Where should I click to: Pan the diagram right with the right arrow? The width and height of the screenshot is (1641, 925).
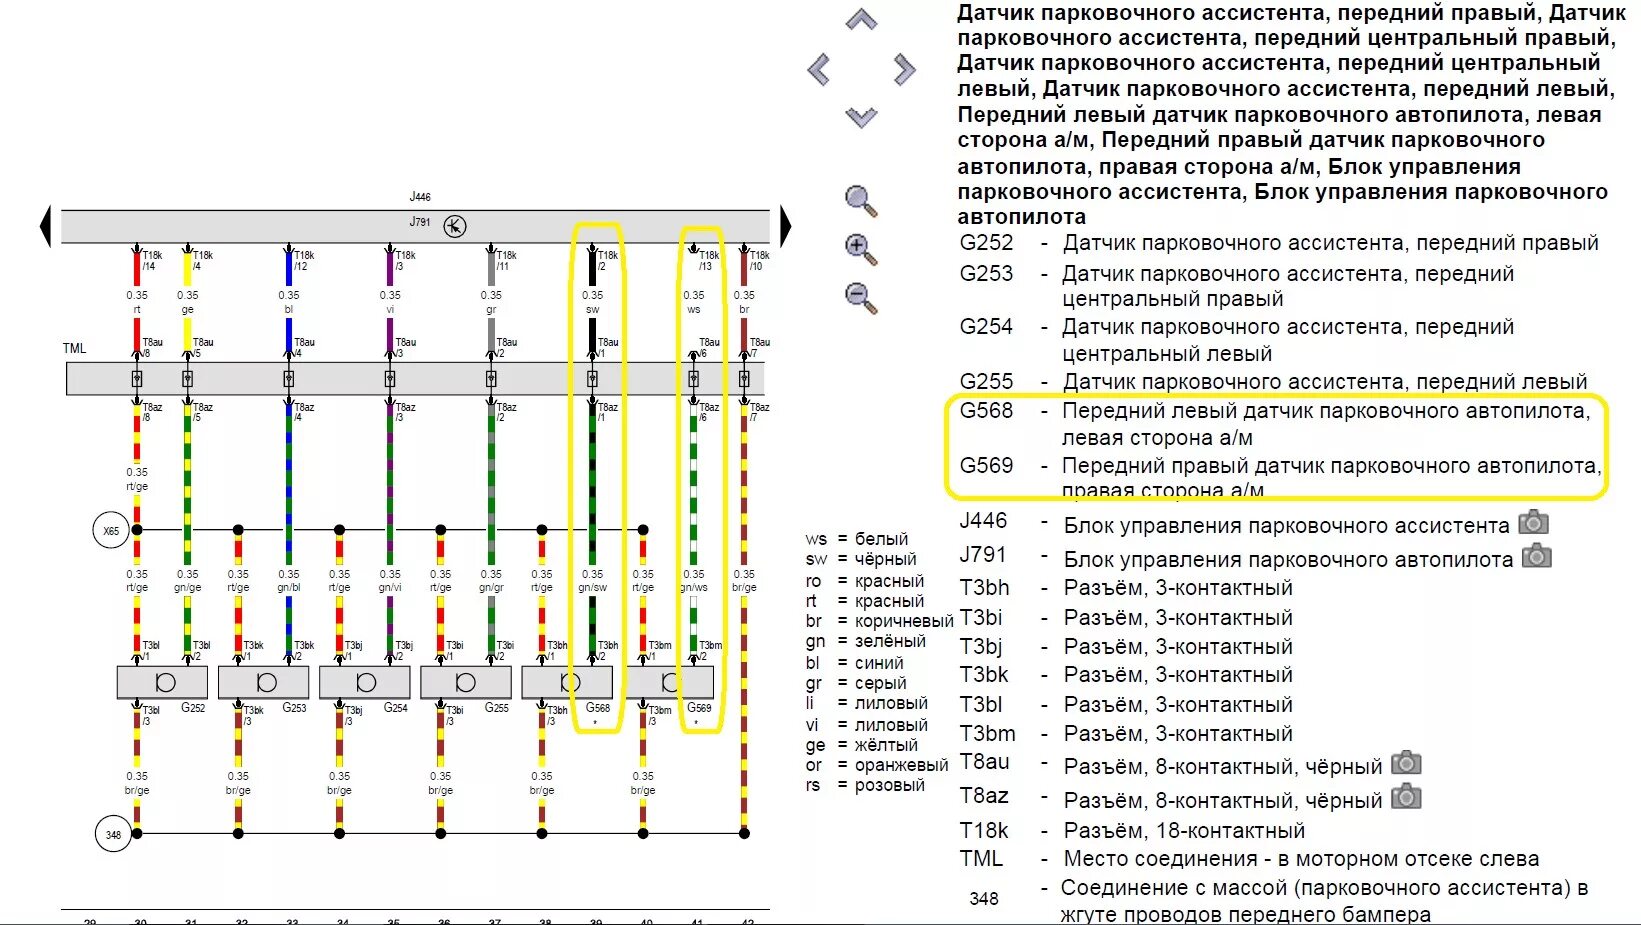904,70
